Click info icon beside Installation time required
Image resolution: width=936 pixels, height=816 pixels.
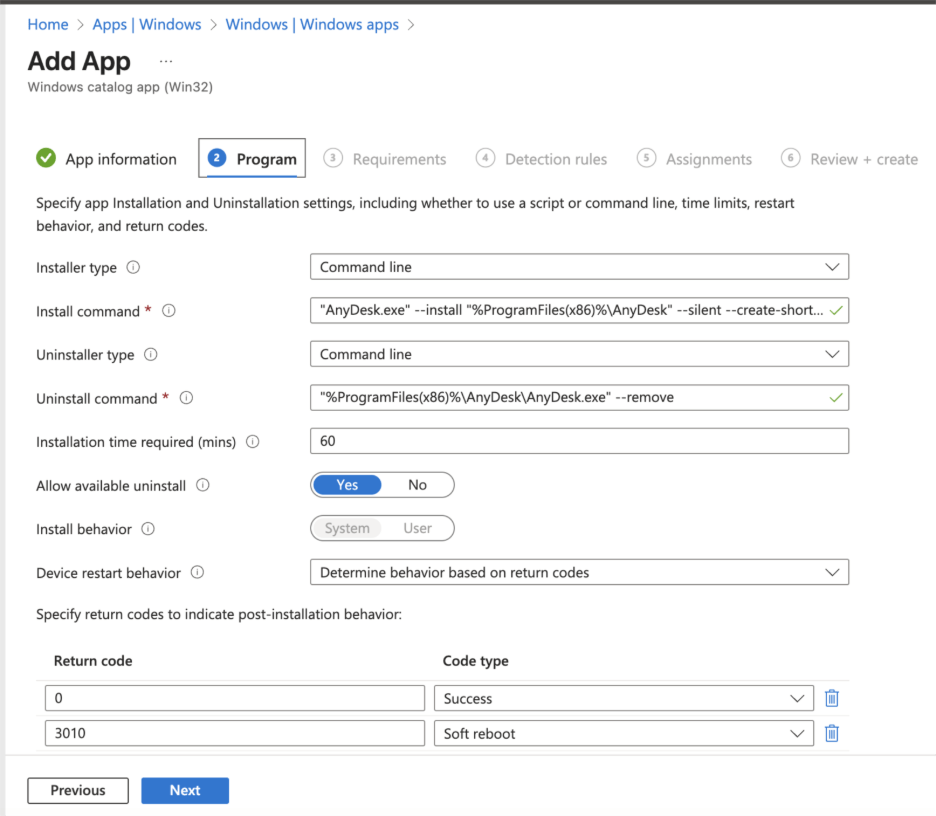click(252, 442)
